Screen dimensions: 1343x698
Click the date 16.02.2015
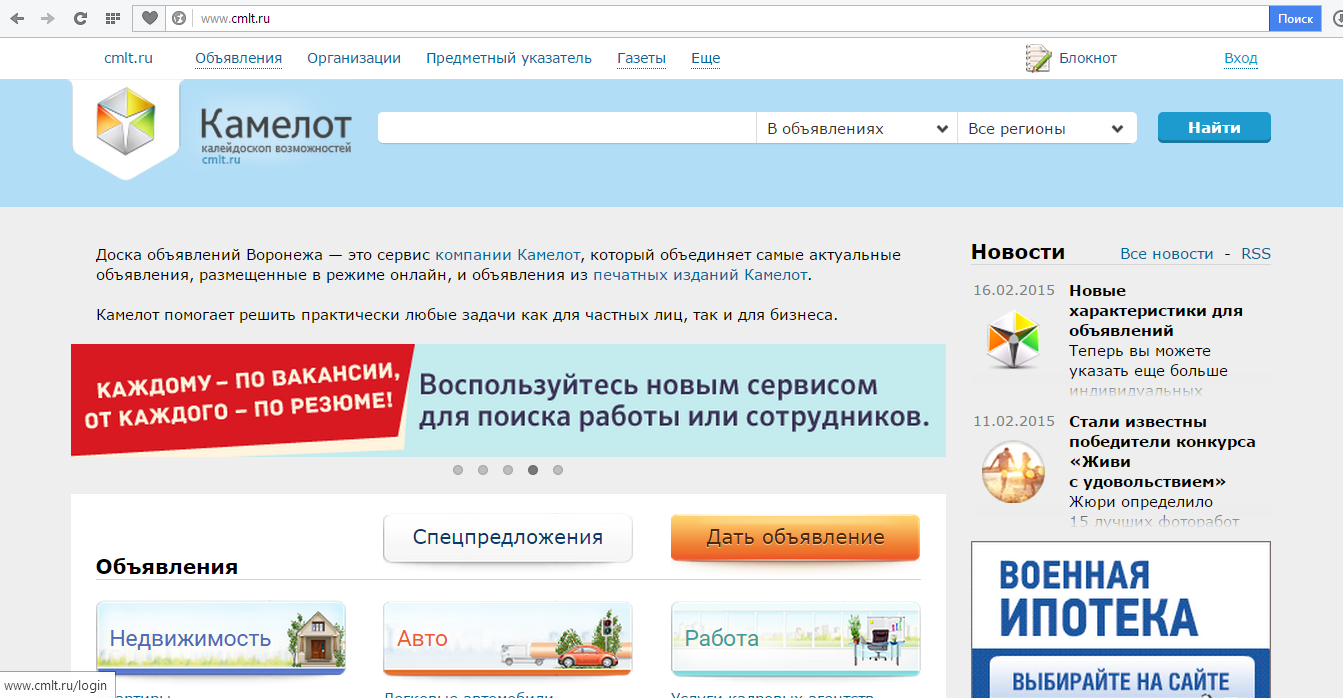[x=1014, y=291]
